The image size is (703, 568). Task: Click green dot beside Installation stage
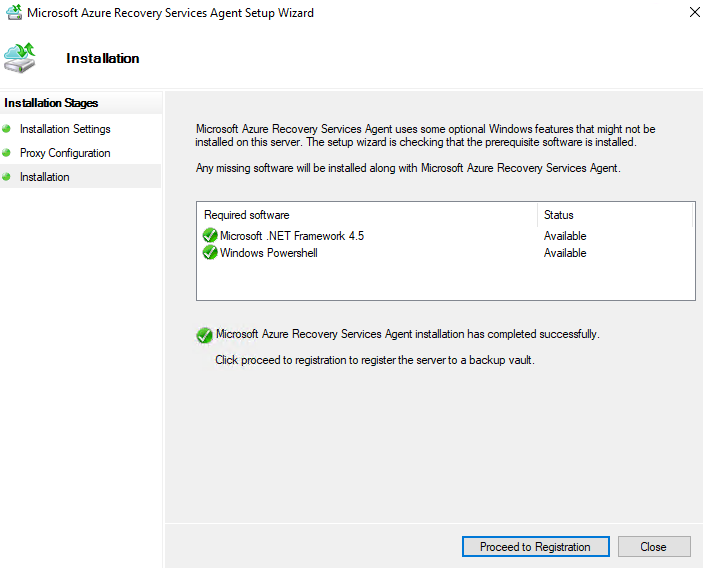(6, 177)
